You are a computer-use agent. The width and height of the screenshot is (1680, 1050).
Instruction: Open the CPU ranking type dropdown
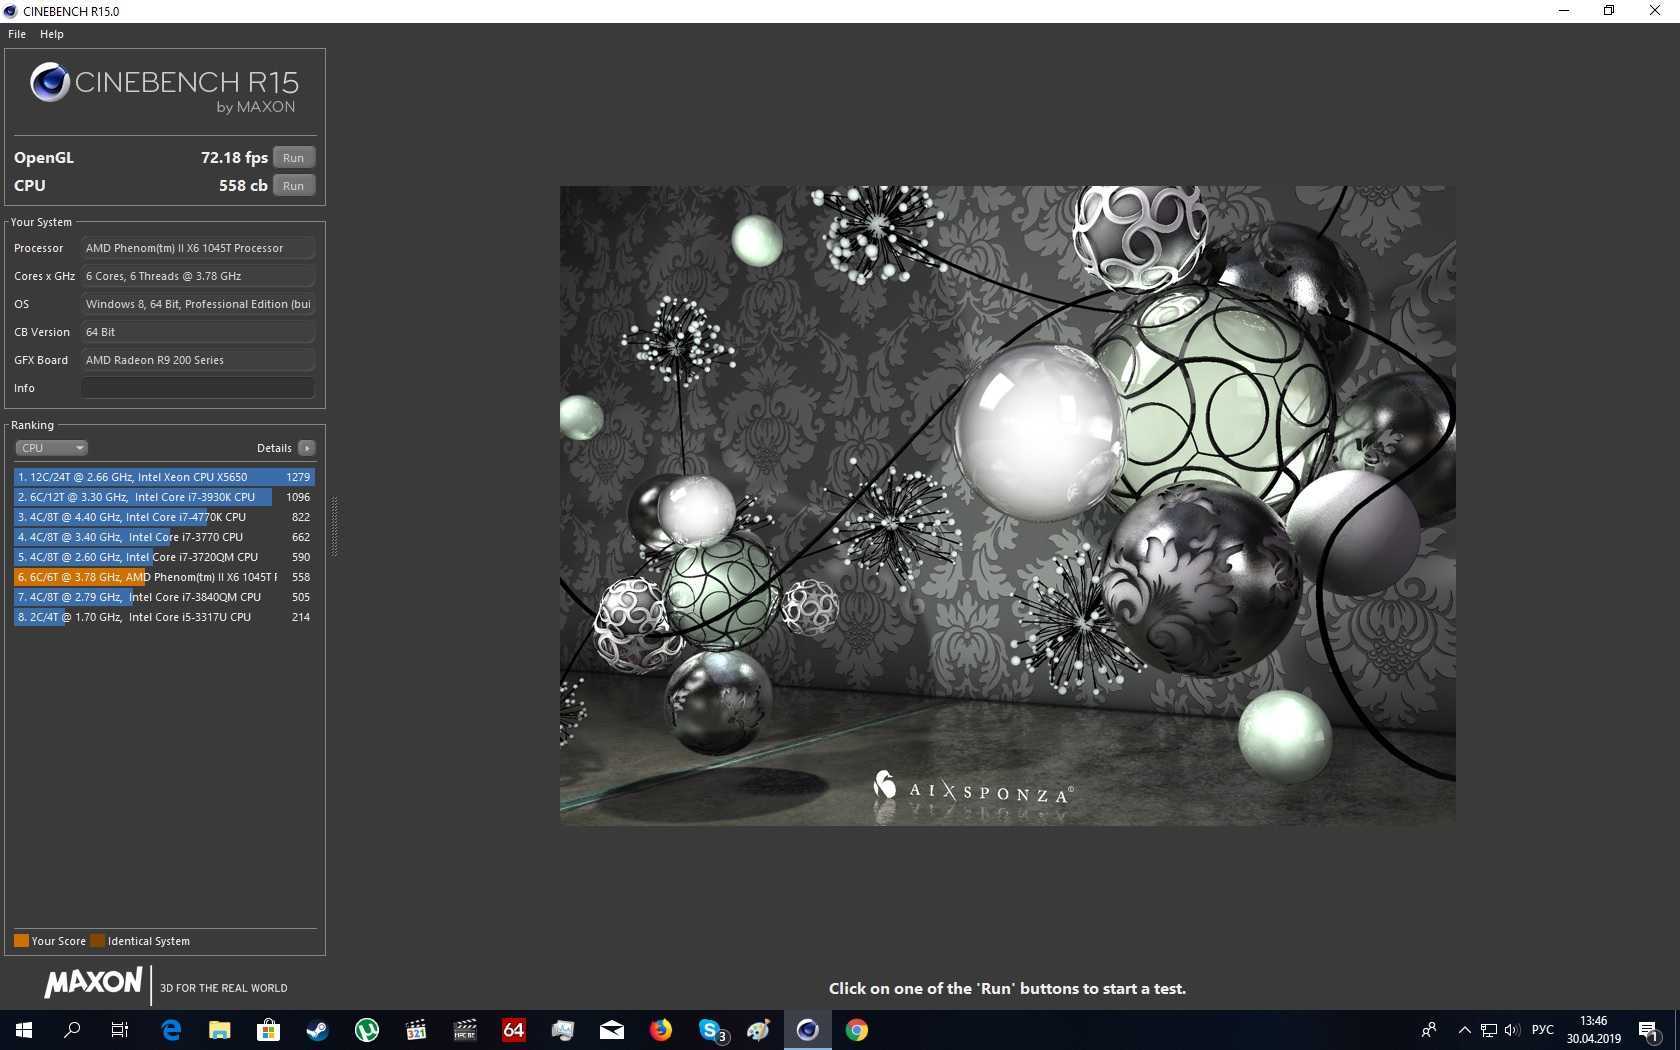click(52, 448)
